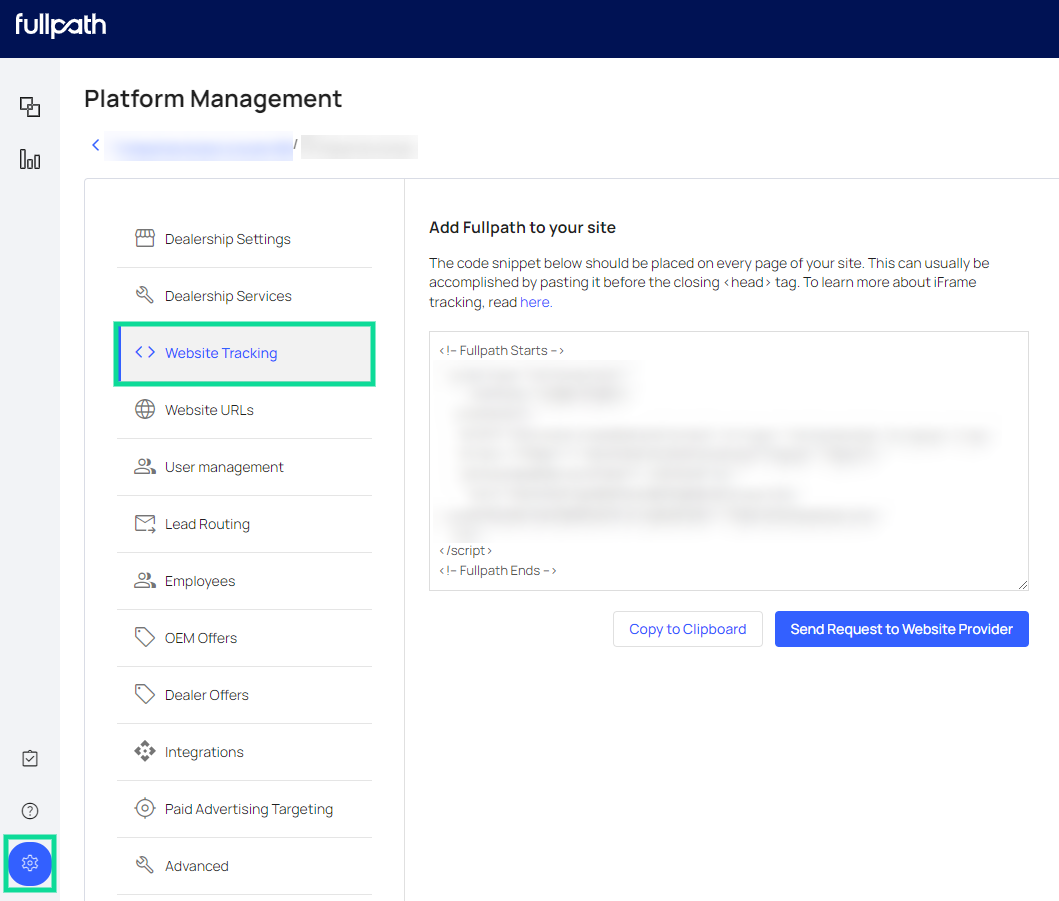Image resolution: width=1059 pixels, height=901 pixels.
Task: Click the Fullpath logo in header
Action: [61, 26]
